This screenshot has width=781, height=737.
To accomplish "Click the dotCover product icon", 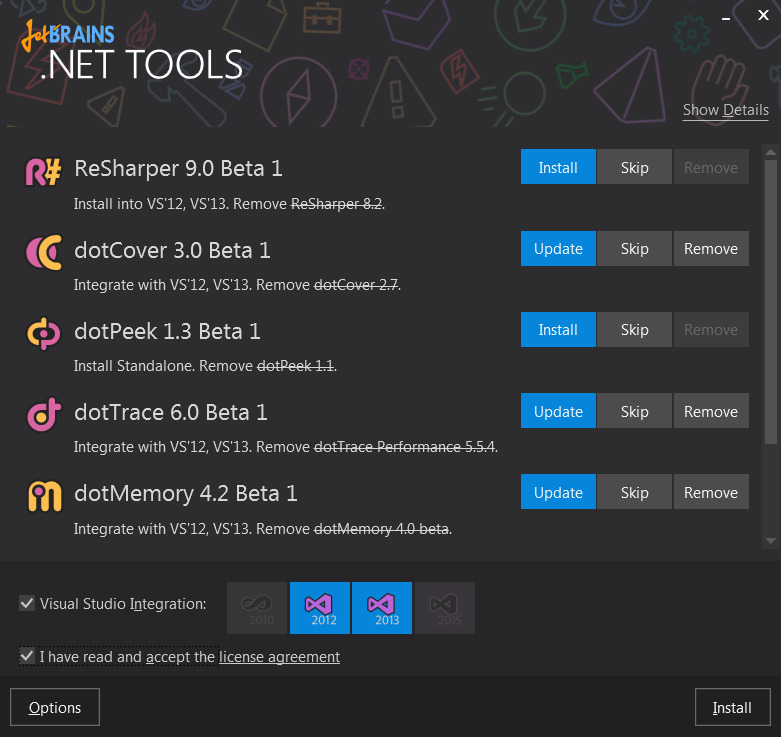I will pos(43,252).
